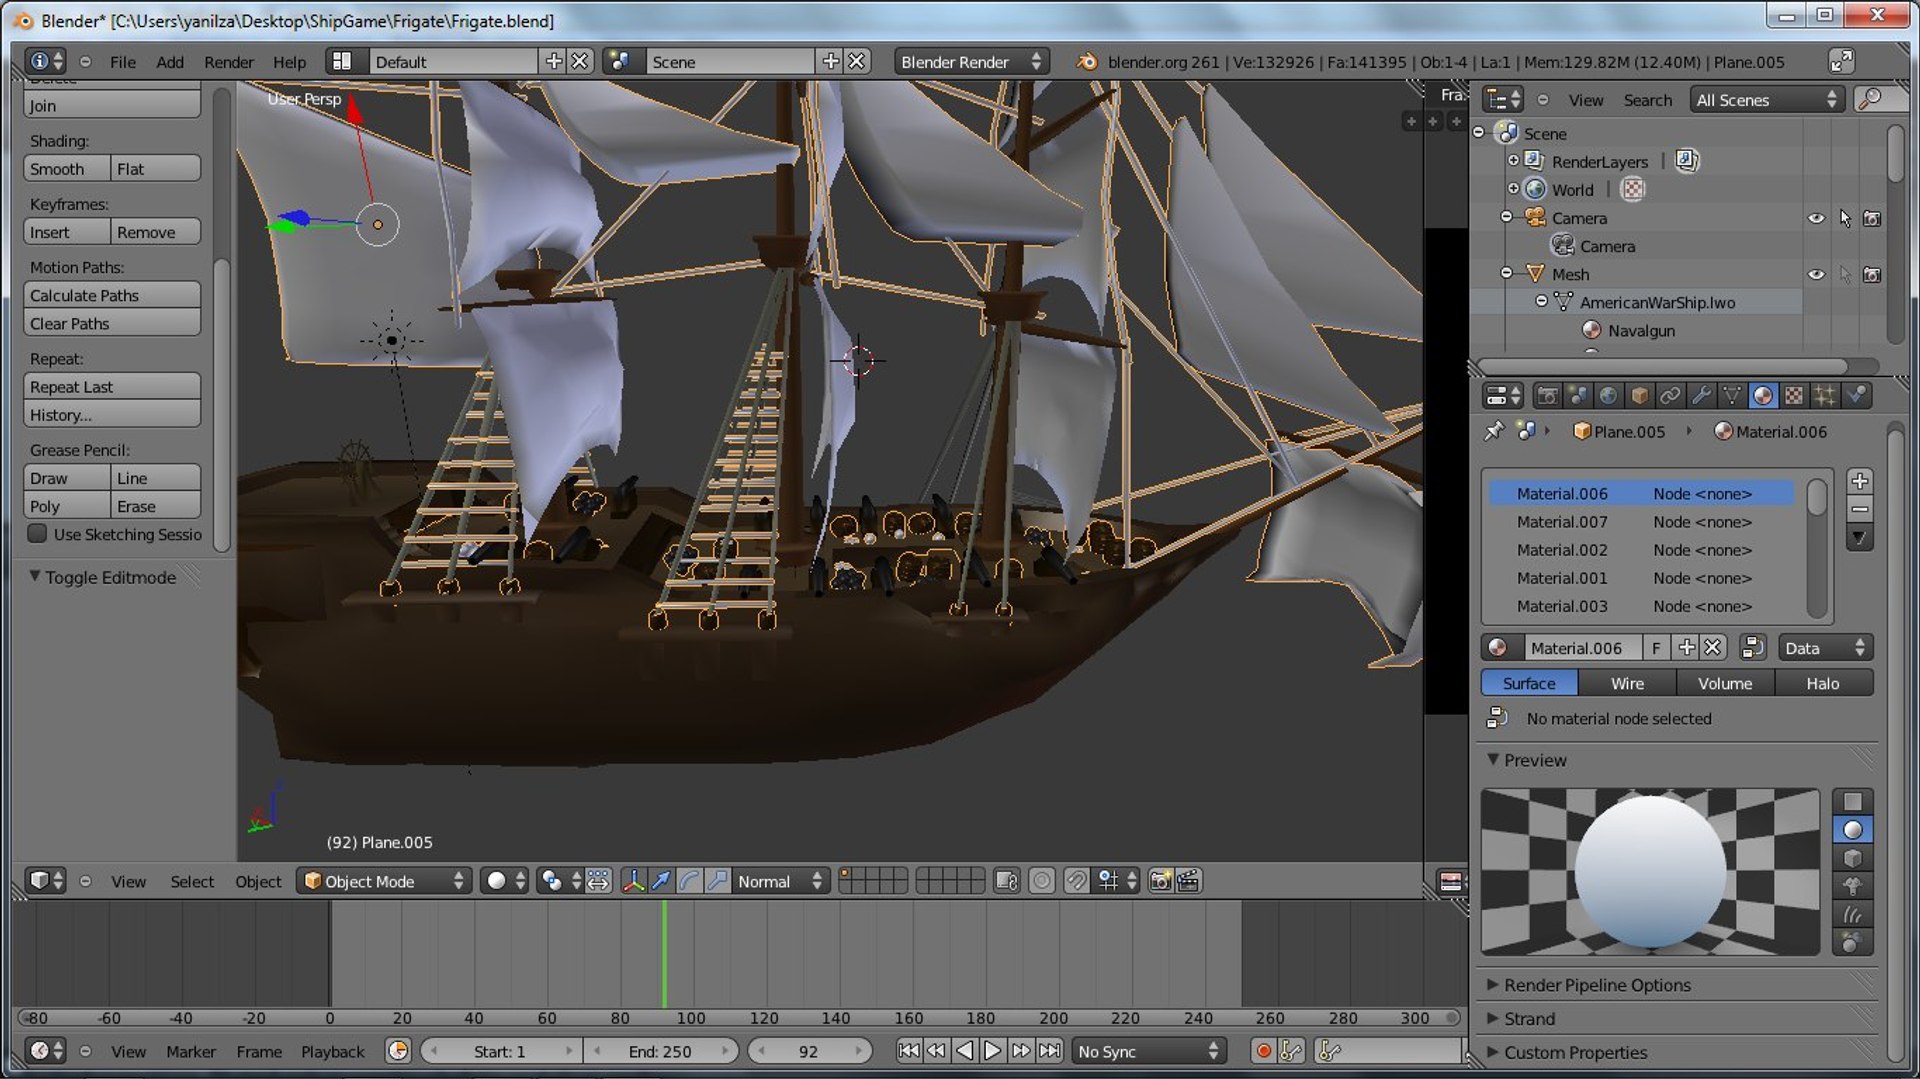The image size is (1920, 1079).
Task: Click Calculate Paths button
Action: 112,295
